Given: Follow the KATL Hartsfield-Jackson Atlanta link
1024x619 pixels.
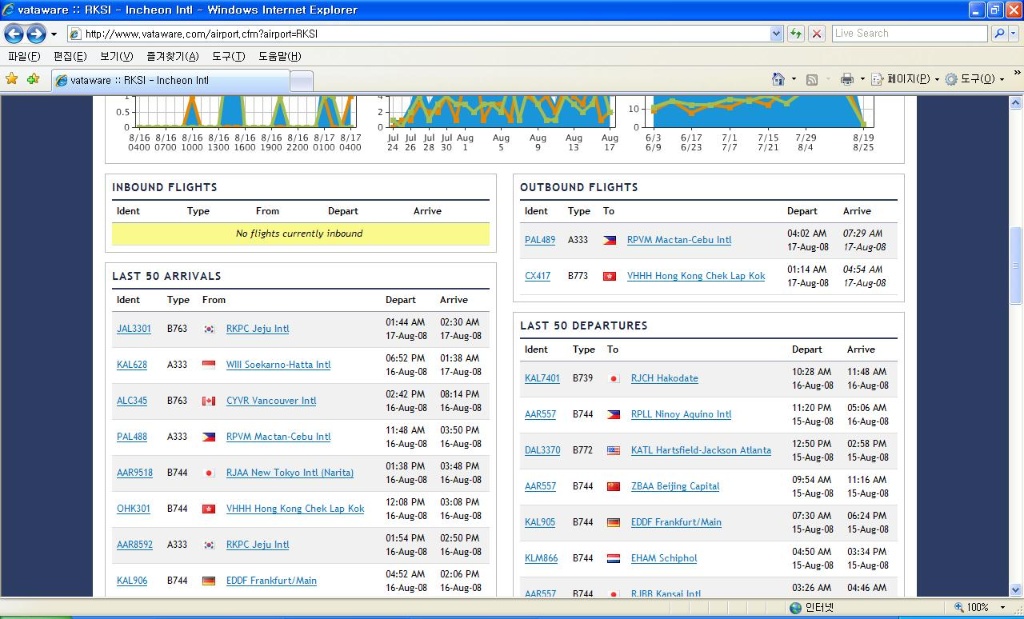Looking at the screenshot, I should (700, 451).
